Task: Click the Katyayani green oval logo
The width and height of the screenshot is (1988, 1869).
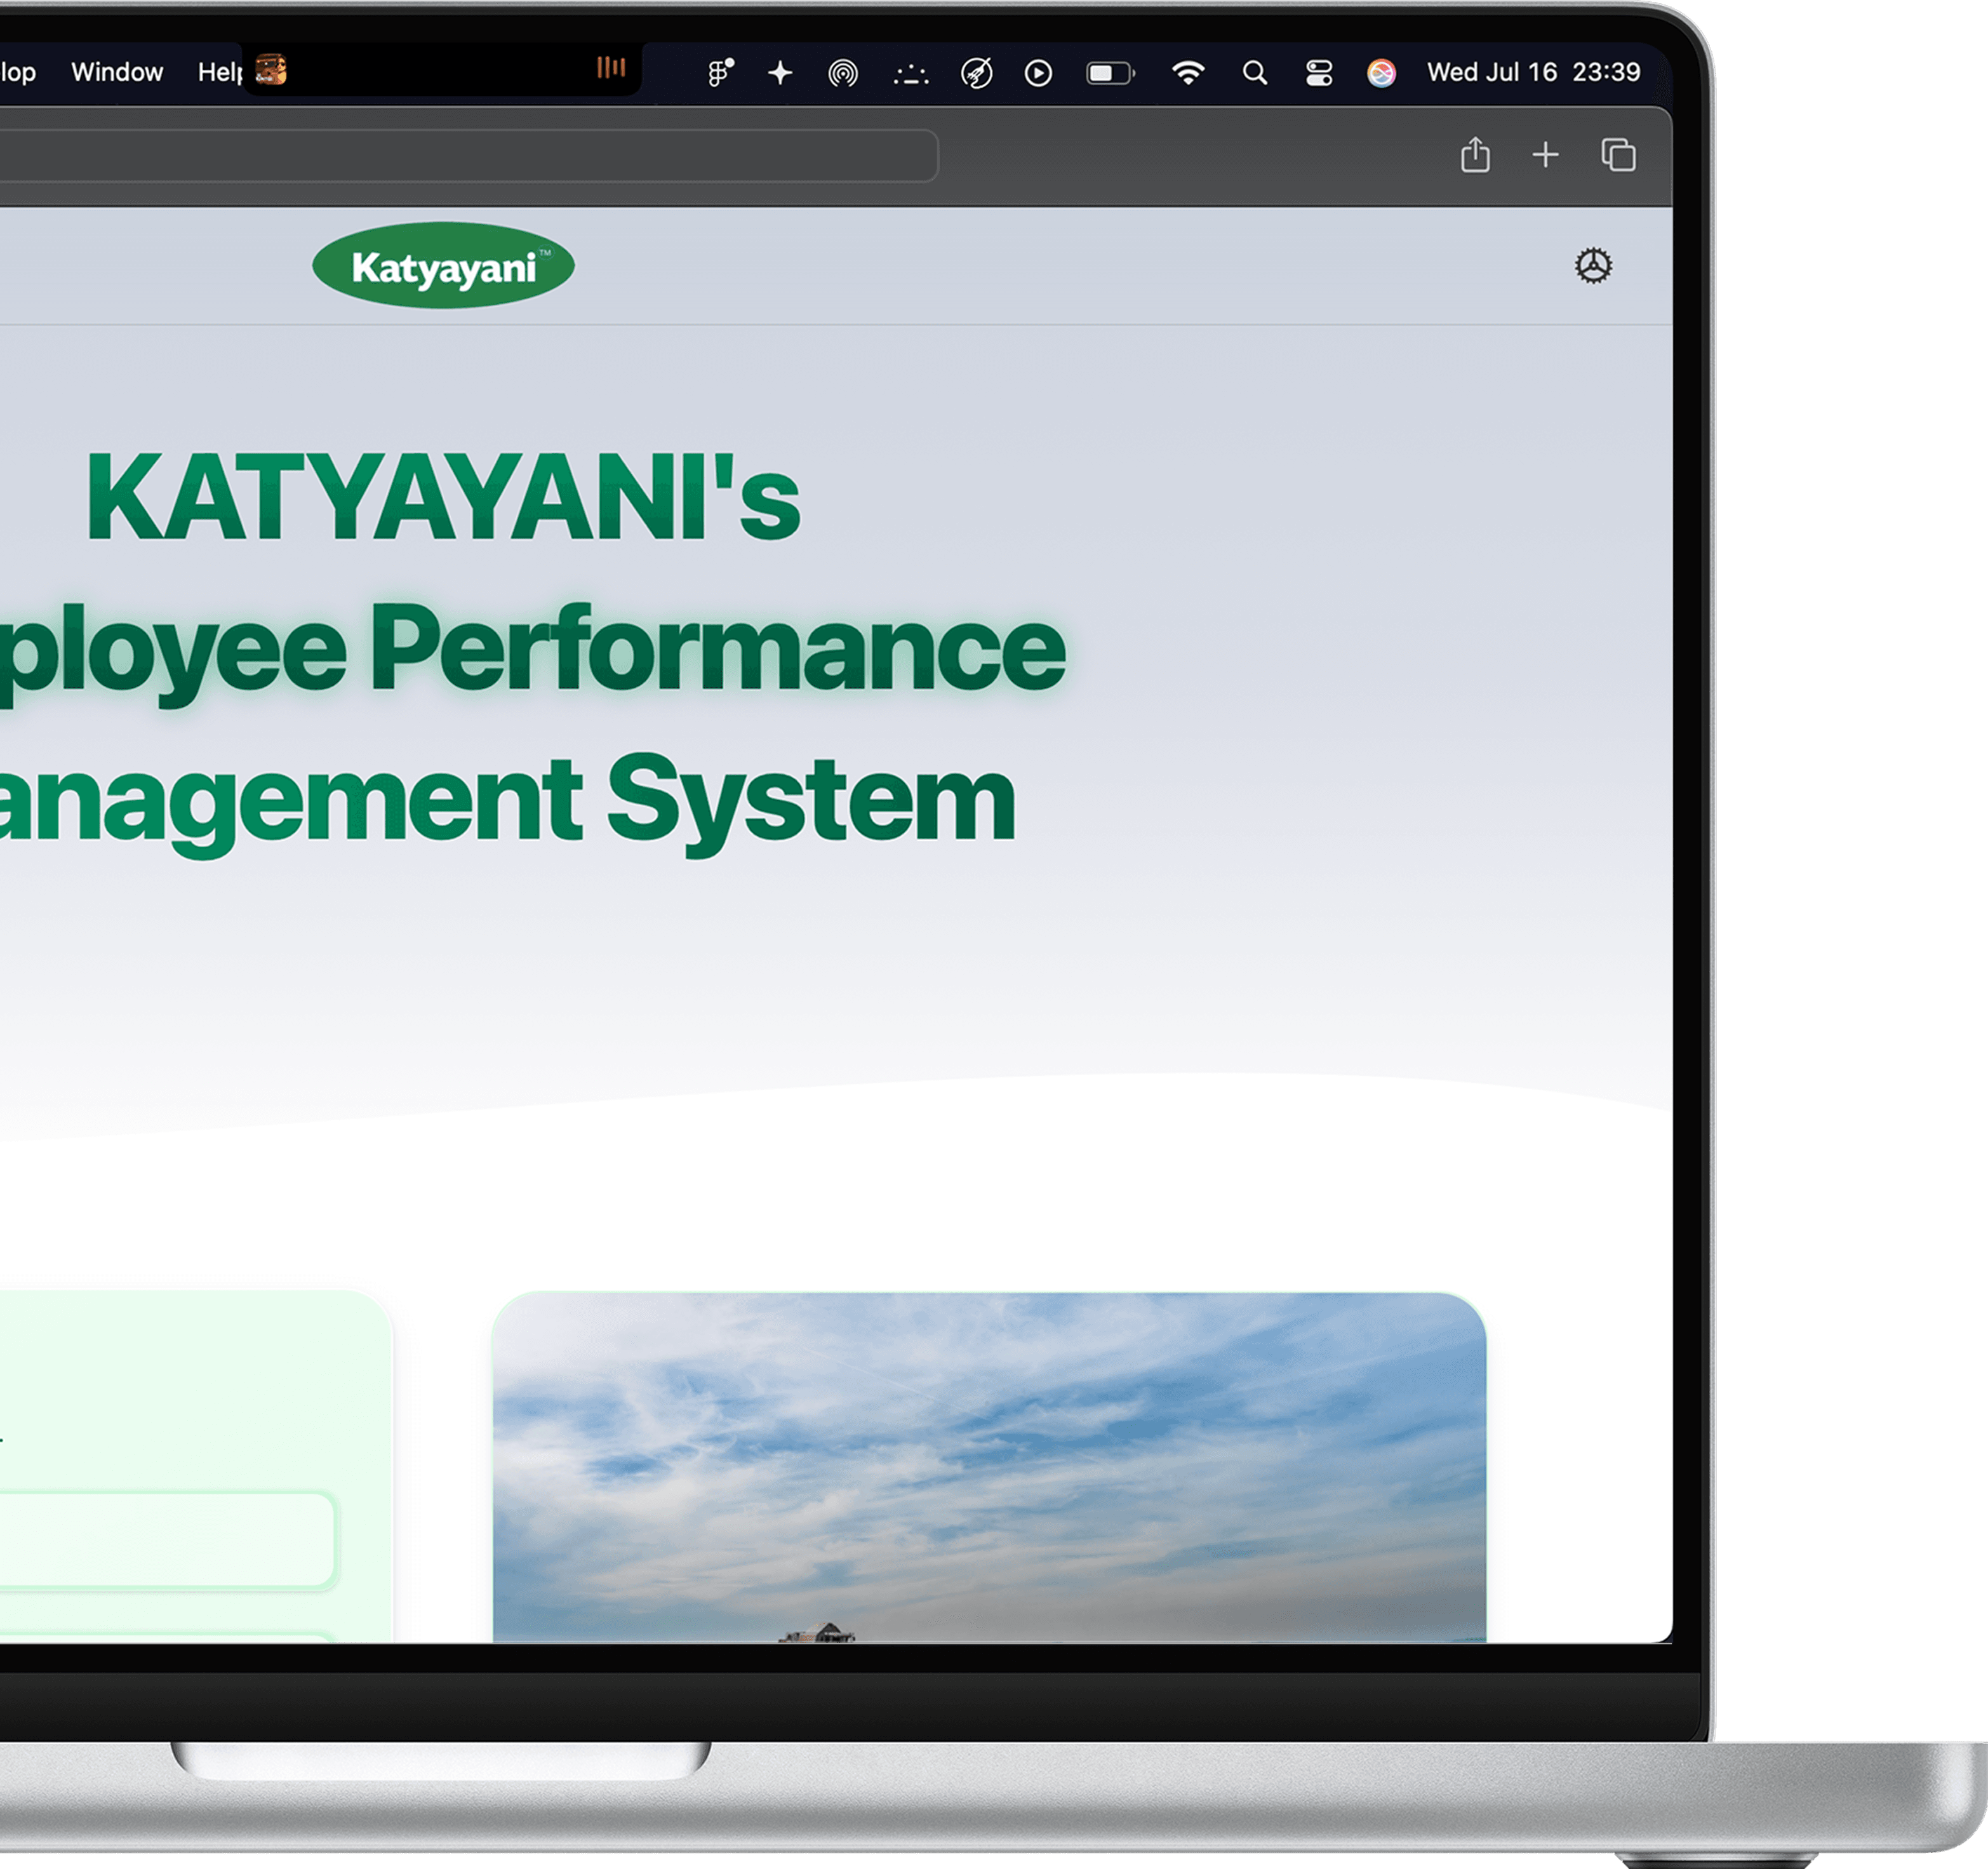Action: point(444,266)
